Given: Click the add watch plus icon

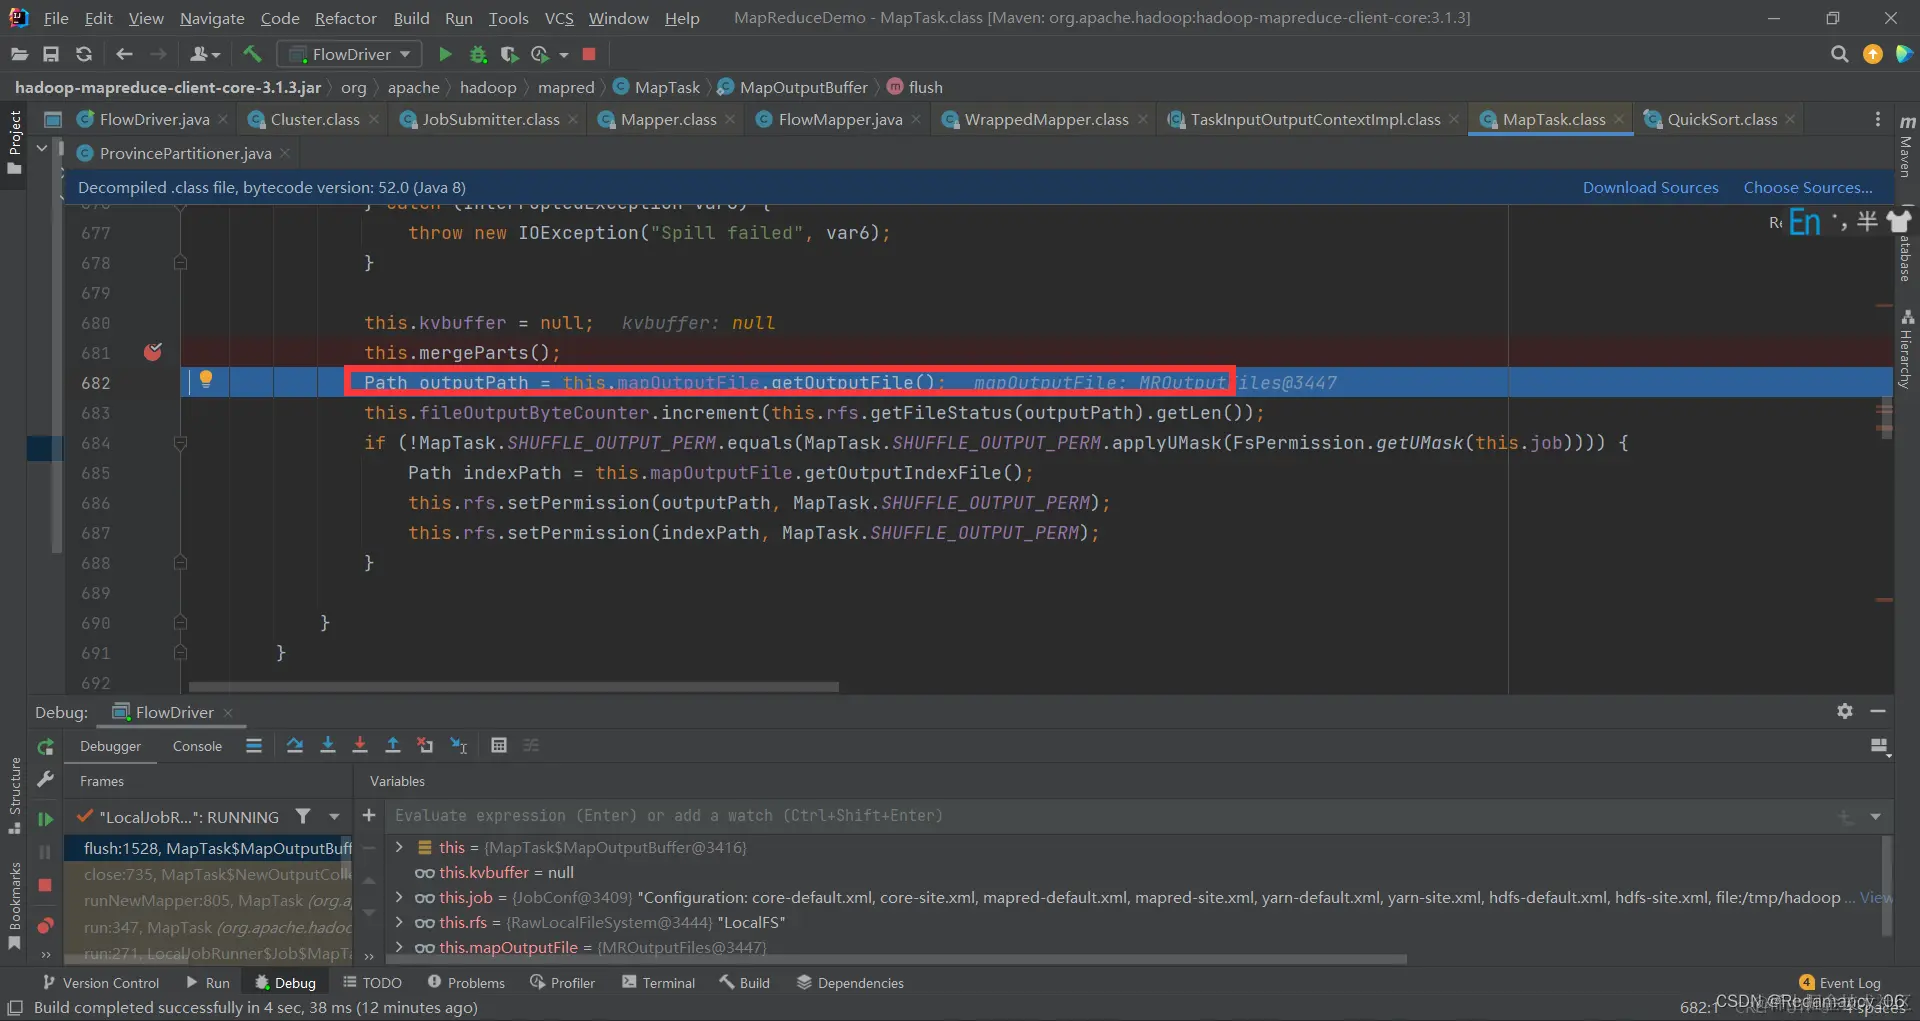Looking at the screenshot, I should click(369, 815).
